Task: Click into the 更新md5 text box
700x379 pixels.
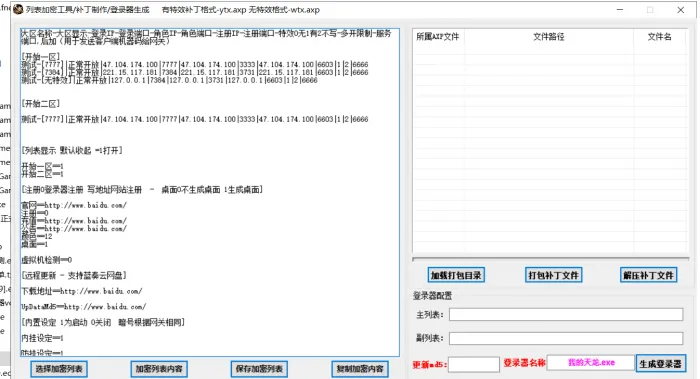Action: (474, 364)
